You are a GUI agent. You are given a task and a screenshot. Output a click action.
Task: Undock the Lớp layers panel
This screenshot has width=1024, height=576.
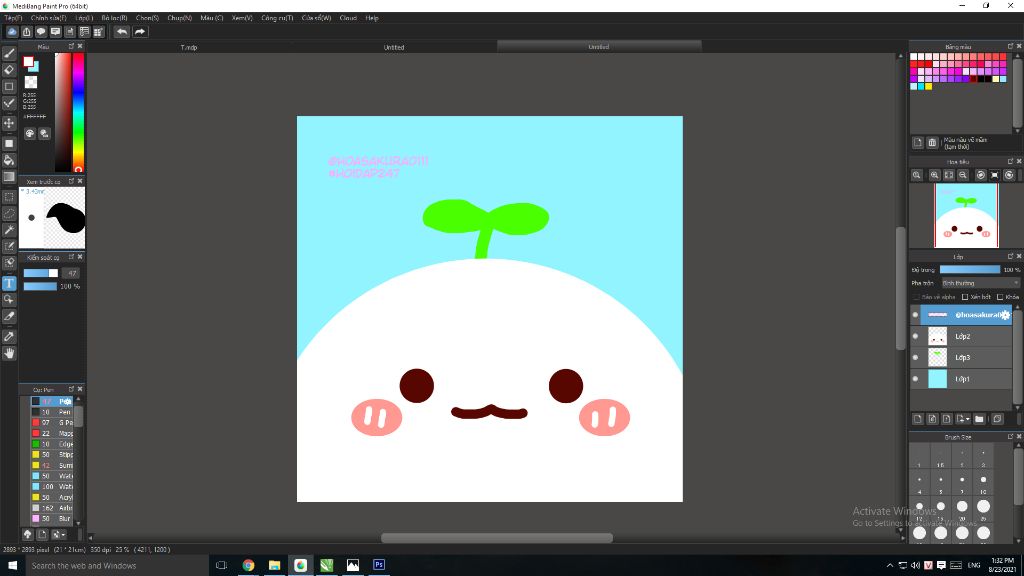1010,256
